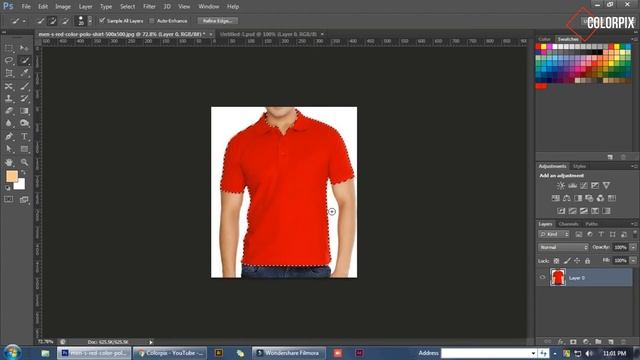Open the Select menu
This screenshot has height=360, width=640.
pyautogui.click(x=127, y=7)
